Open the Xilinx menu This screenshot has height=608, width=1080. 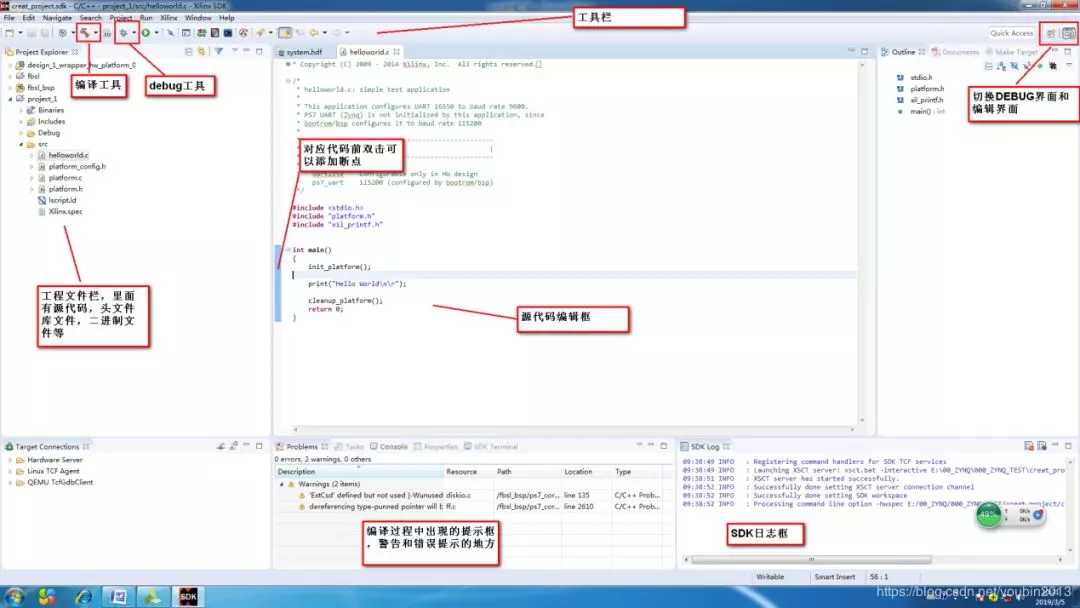[168, 18]
